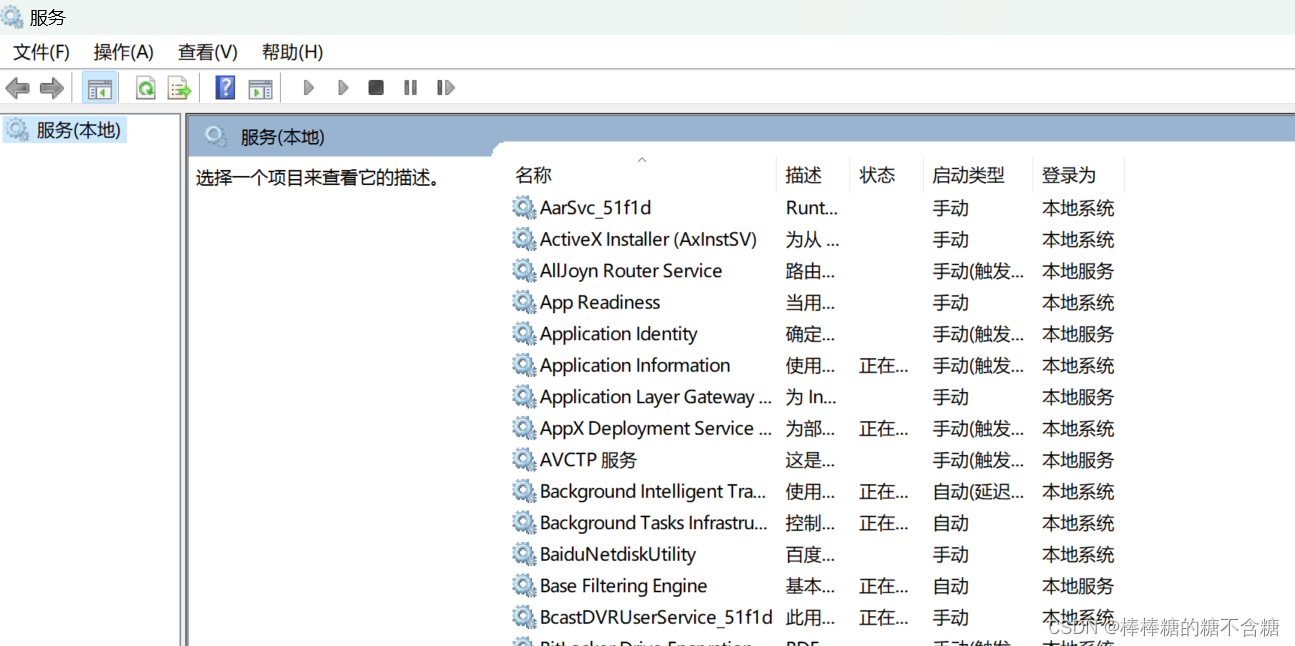This screenshot has height=646, width=1295.
Task: Select AppX Deployment Service name
Action: (x=656, y=428)
